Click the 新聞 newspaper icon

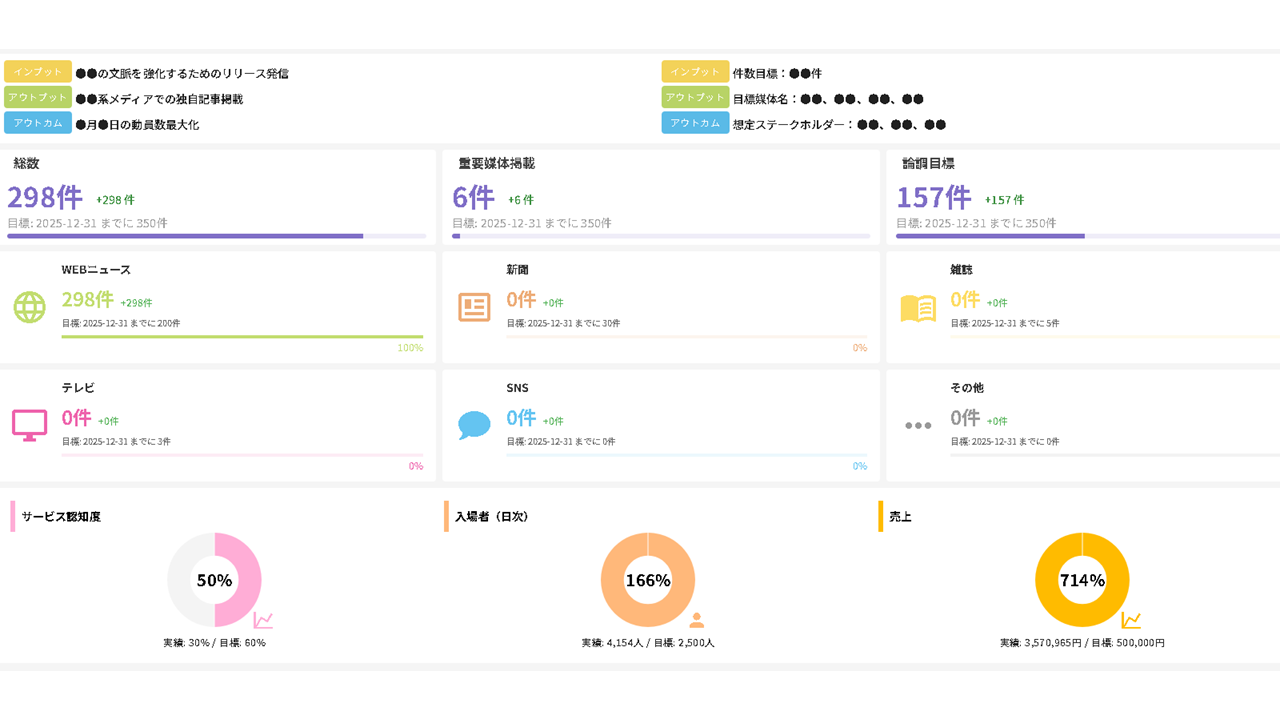474,307
